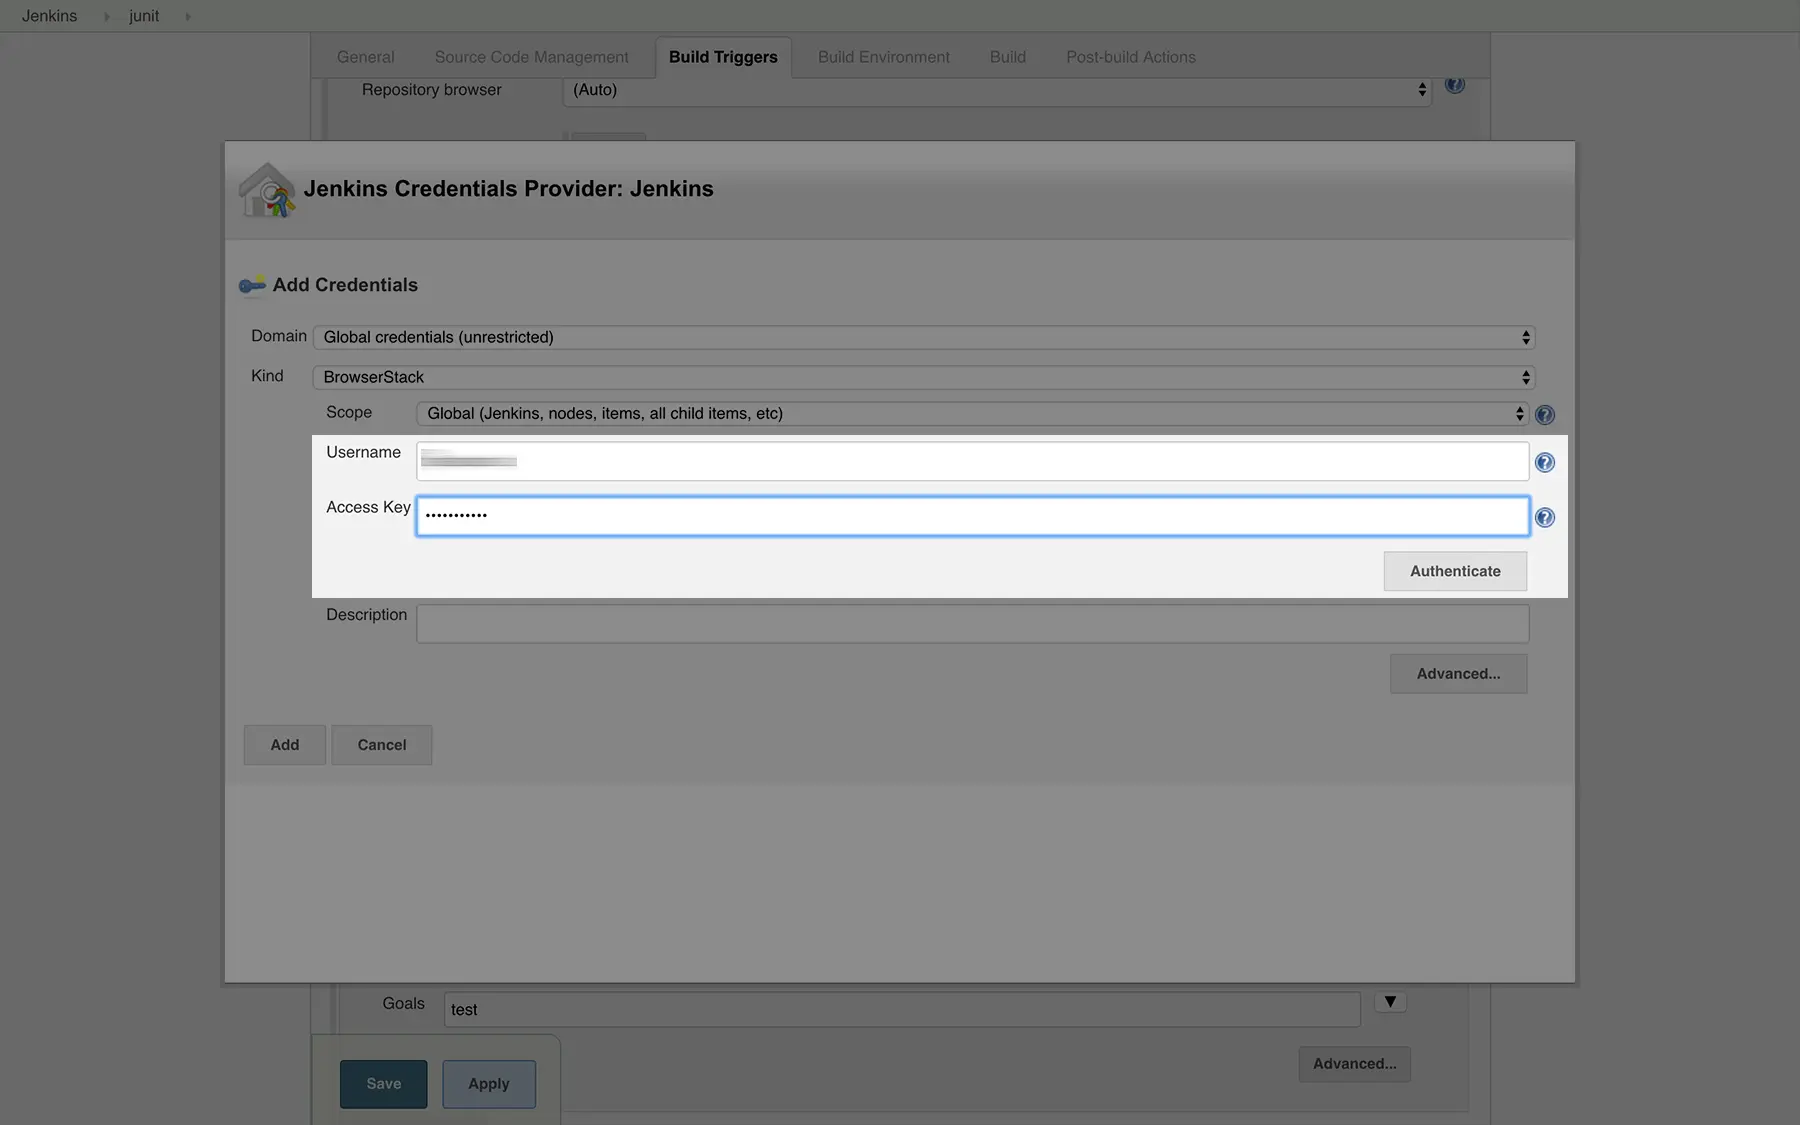
Task: Click the Jenkins breadcrumb link
Action: [x=49, y=16]
